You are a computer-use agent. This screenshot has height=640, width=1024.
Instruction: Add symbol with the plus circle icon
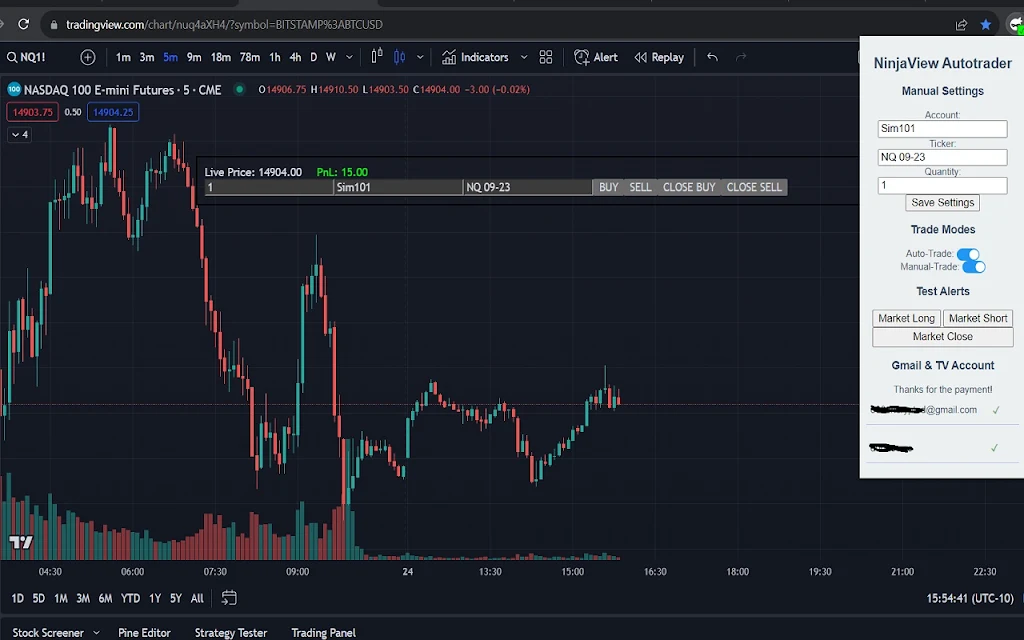(x=88, y=57)
